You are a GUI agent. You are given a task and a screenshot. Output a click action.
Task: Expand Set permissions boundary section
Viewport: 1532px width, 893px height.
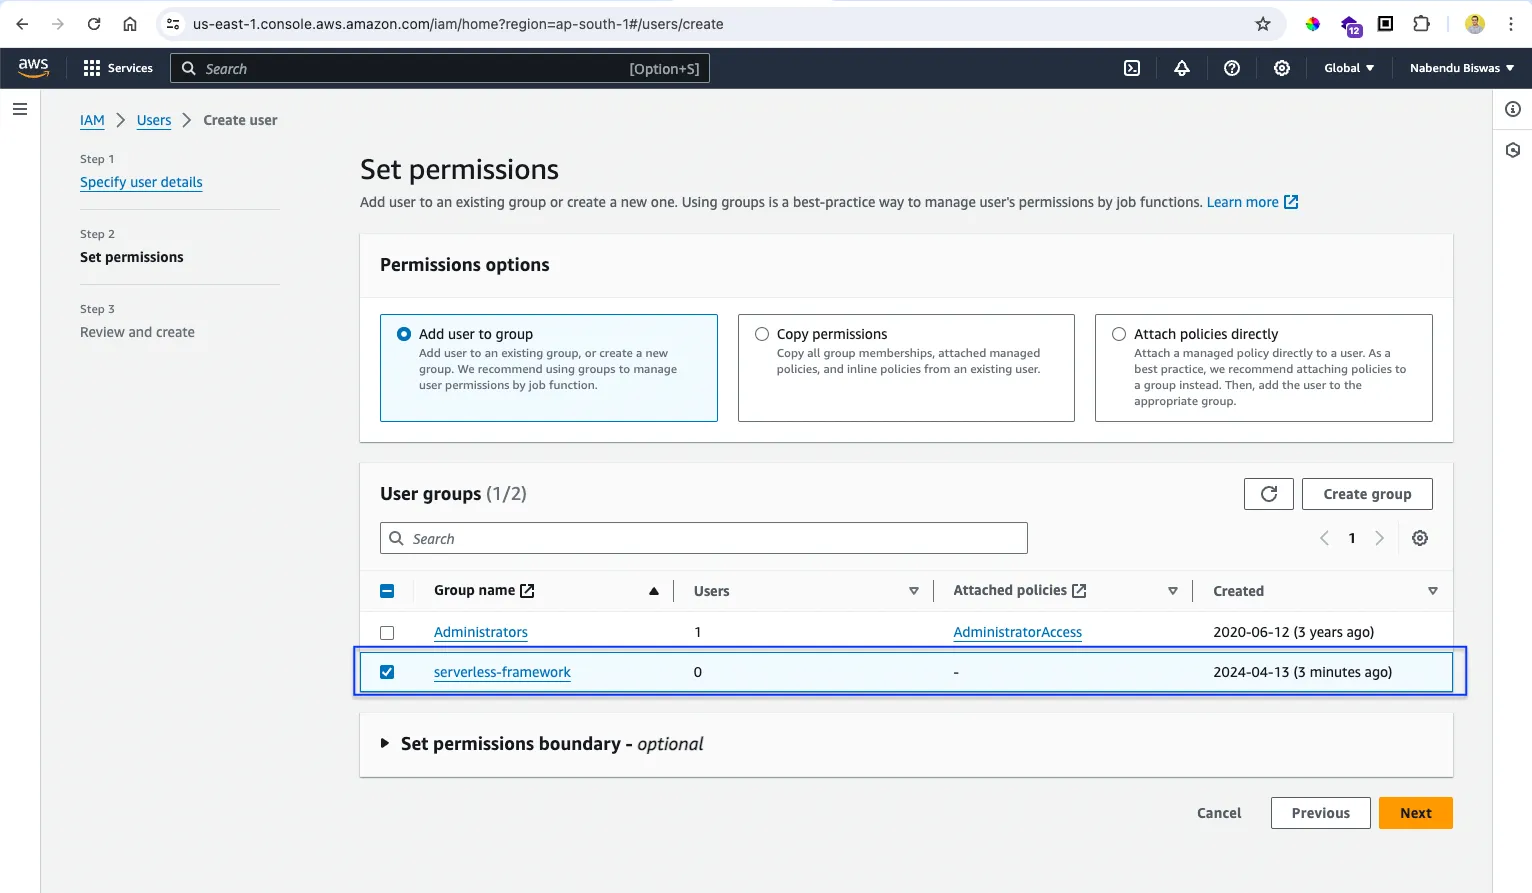pos(385,743)
